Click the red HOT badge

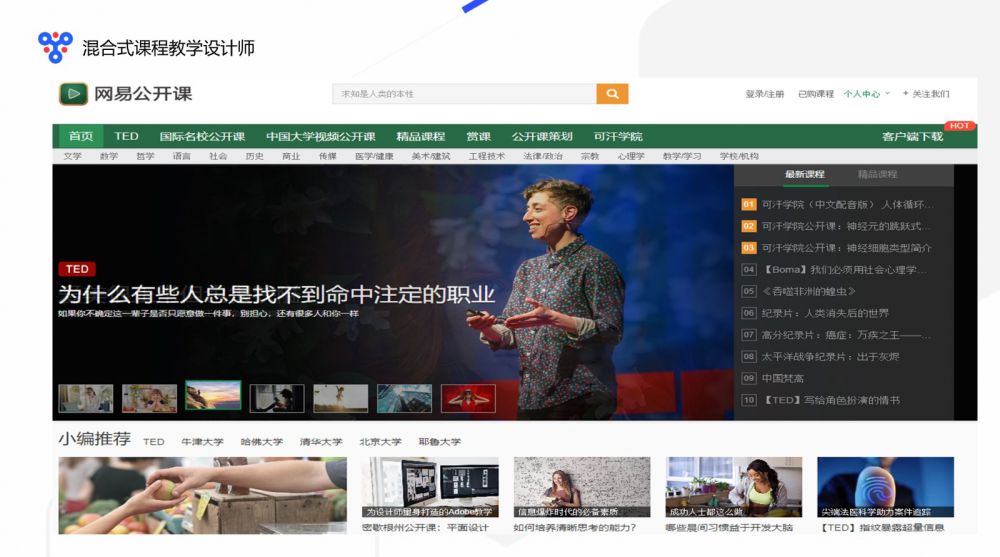[960, 126]
